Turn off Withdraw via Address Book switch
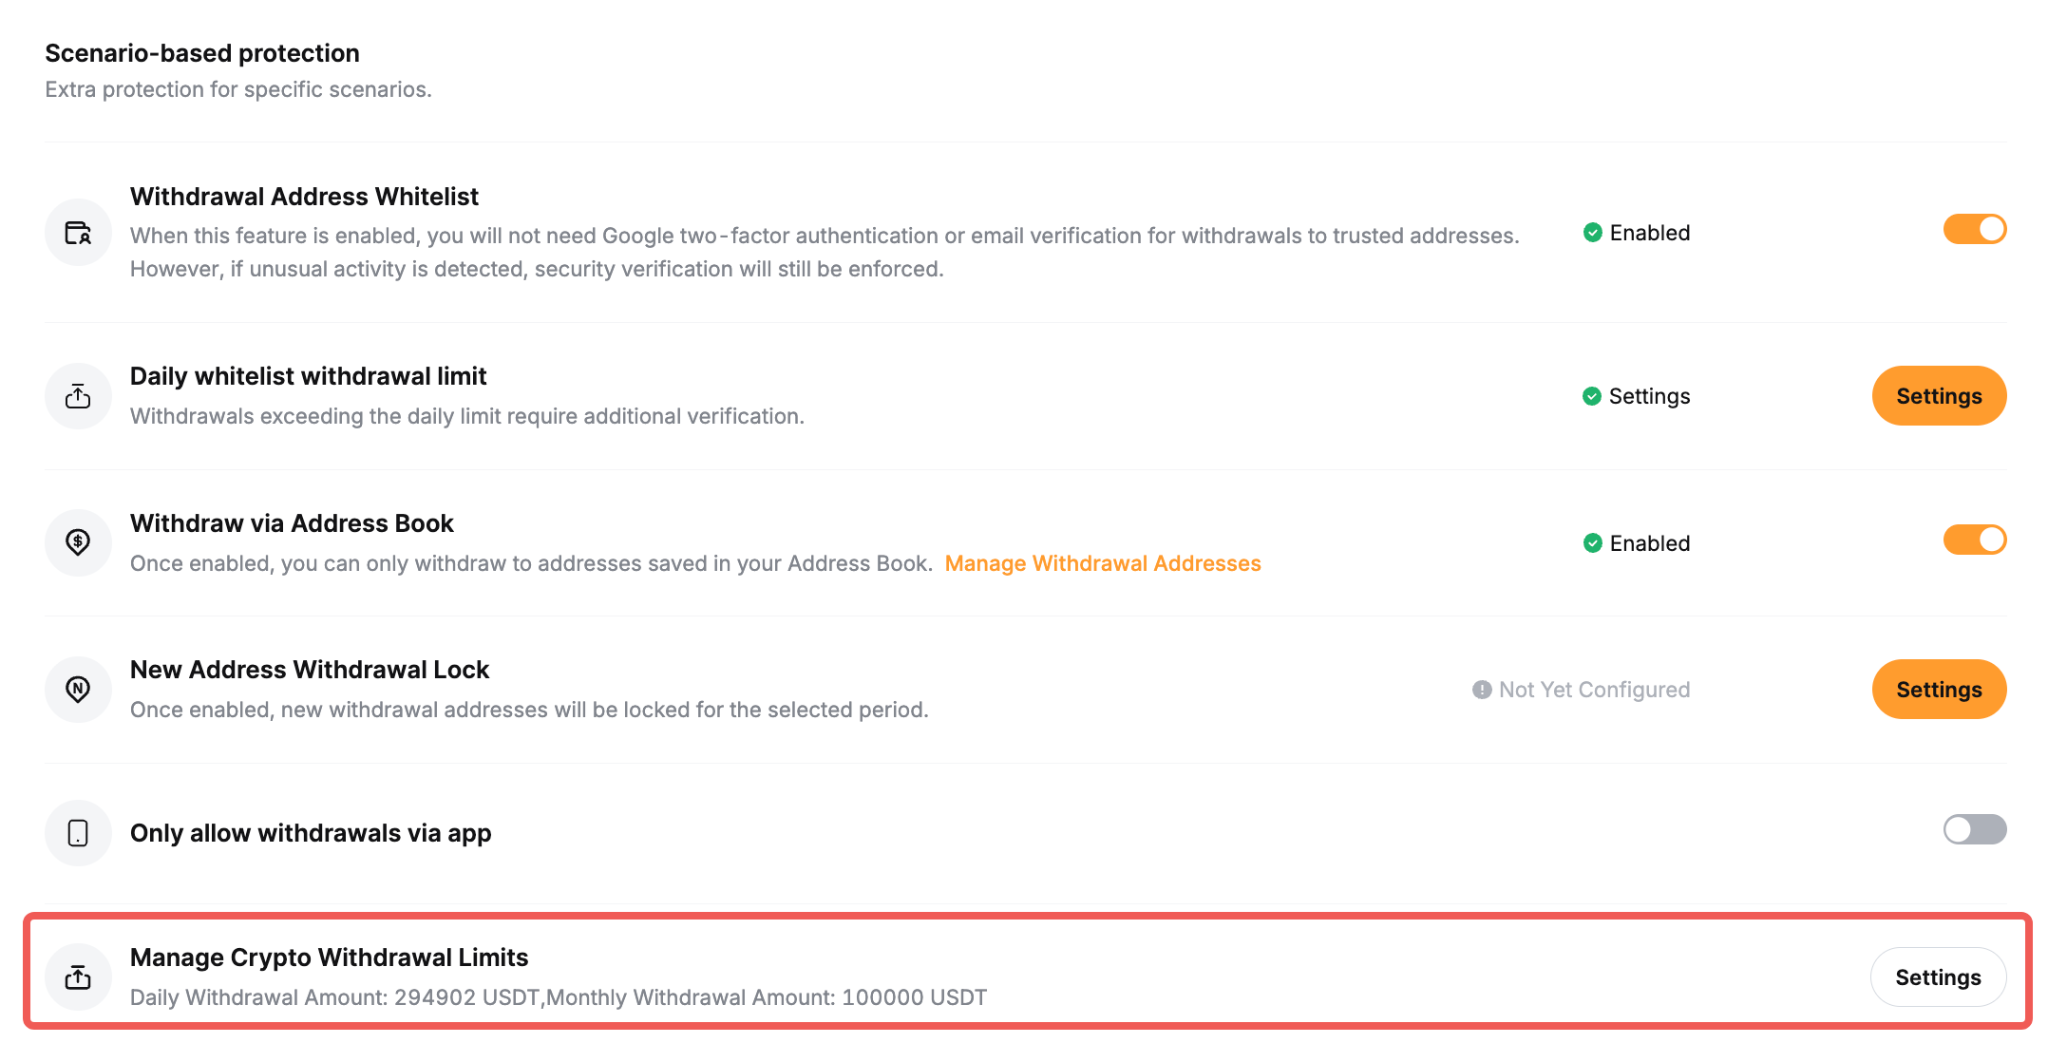2048x1047 pixels. point(1975,540)
